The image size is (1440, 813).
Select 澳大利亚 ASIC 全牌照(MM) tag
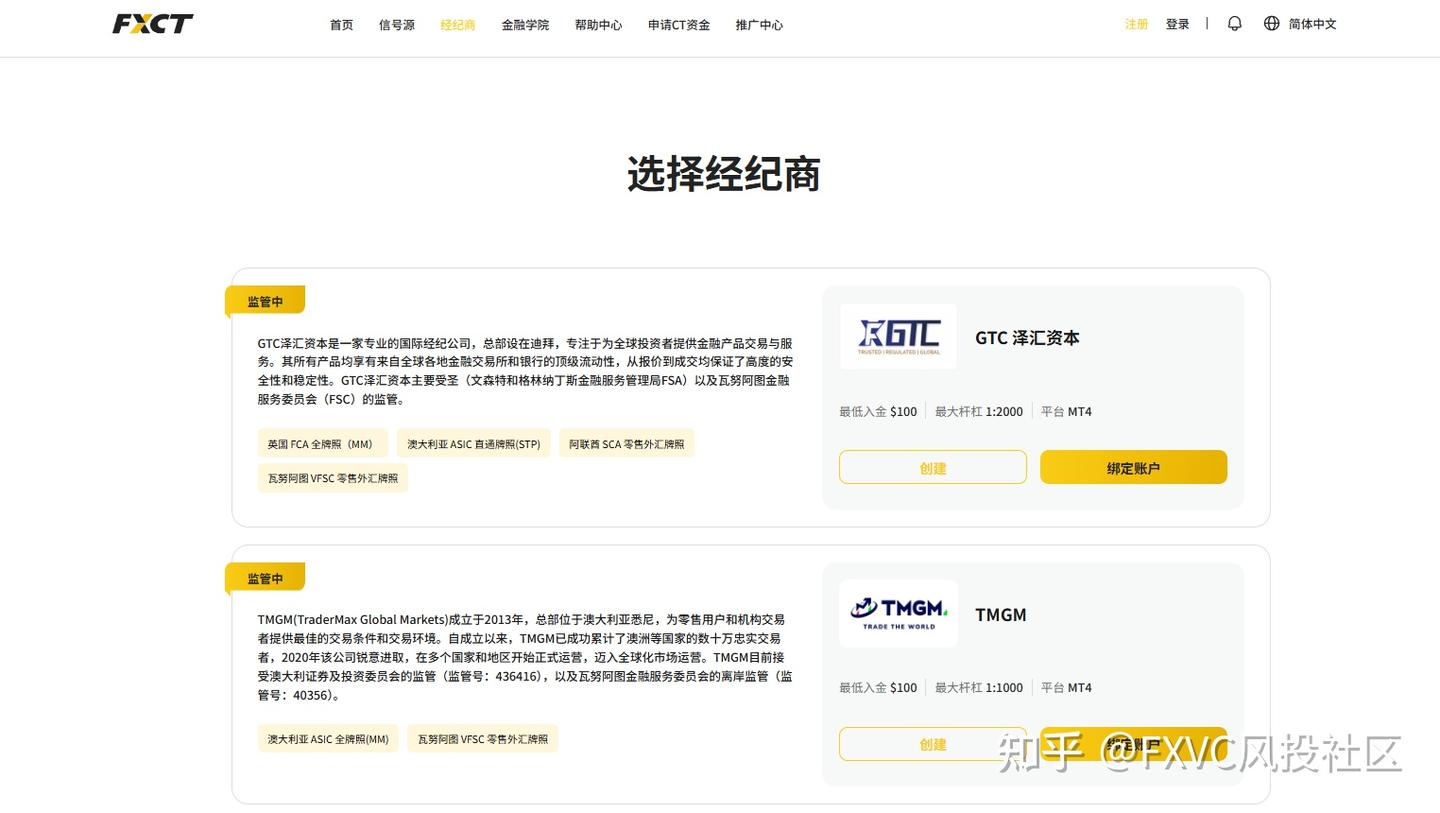328,739
